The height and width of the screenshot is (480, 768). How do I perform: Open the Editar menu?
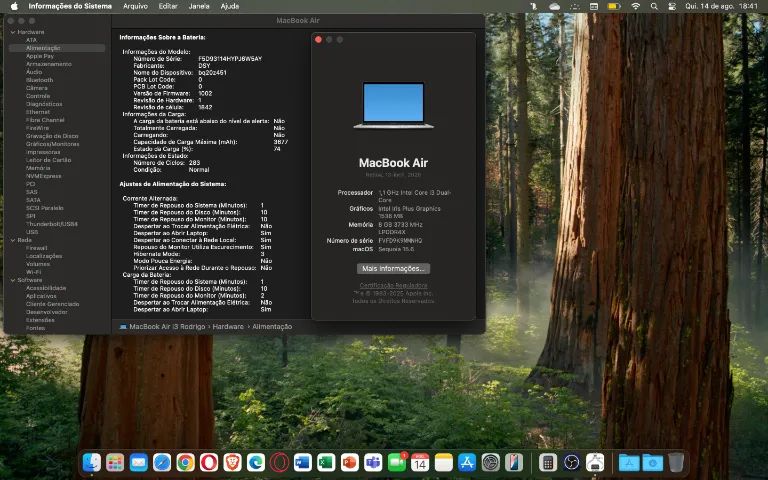coord(168,6)
